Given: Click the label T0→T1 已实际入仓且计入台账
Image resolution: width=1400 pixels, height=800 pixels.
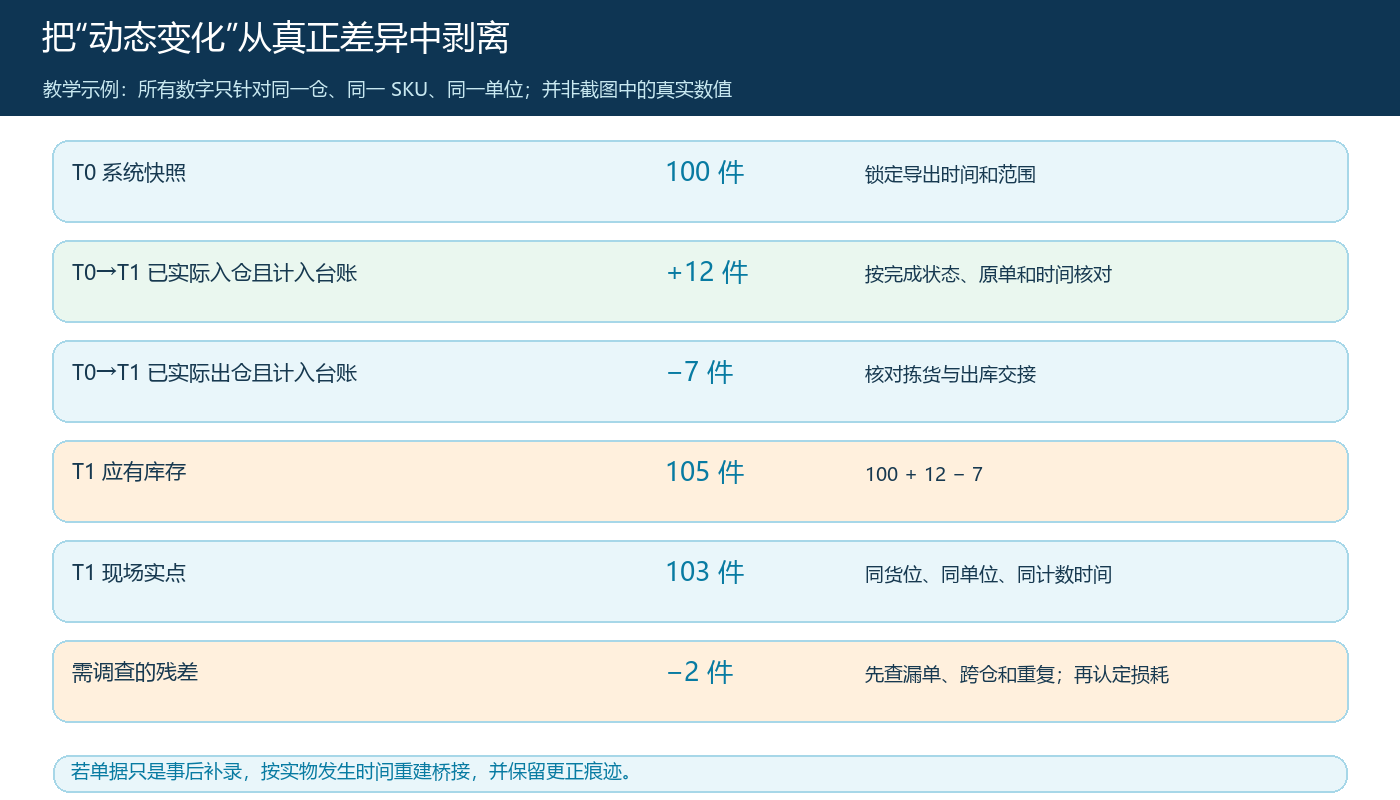Looking at the screenshot, I should pos(214,273).
